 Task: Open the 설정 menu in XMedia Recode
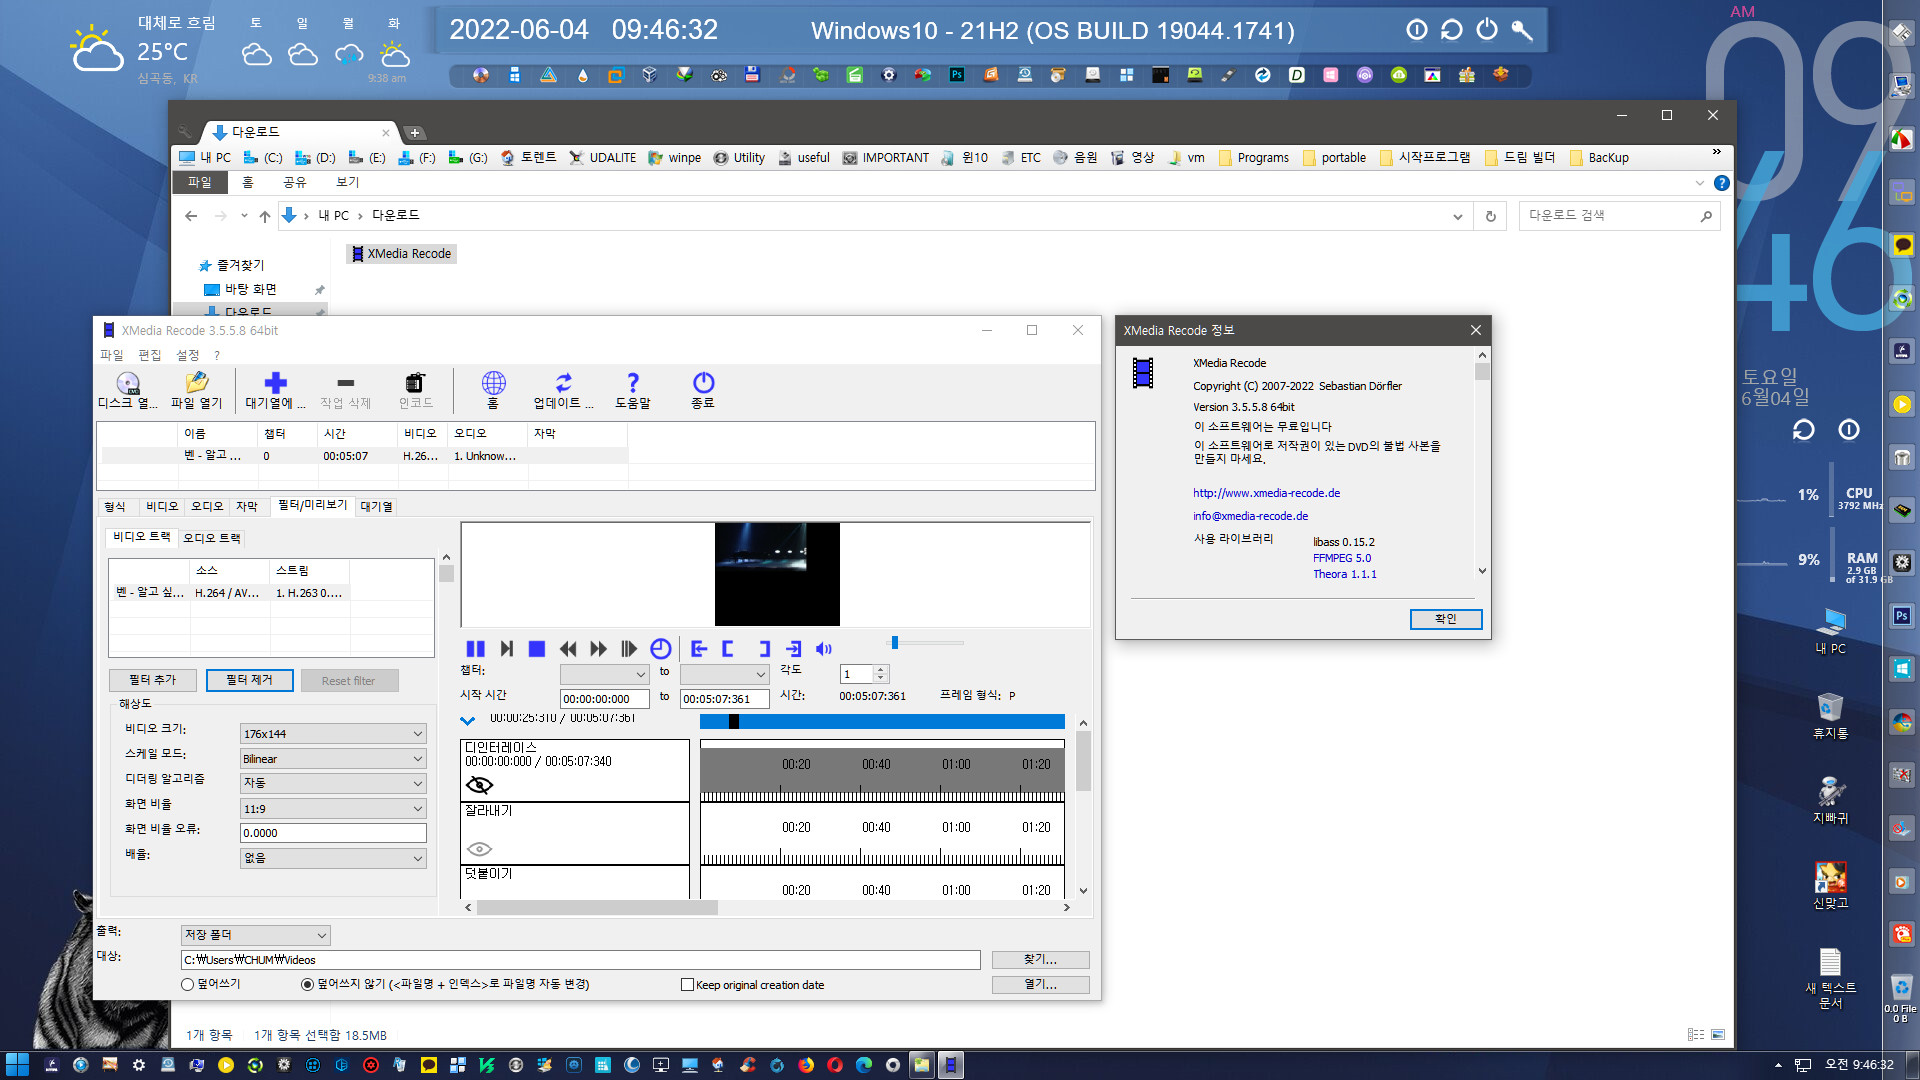(x=188, y=355)
